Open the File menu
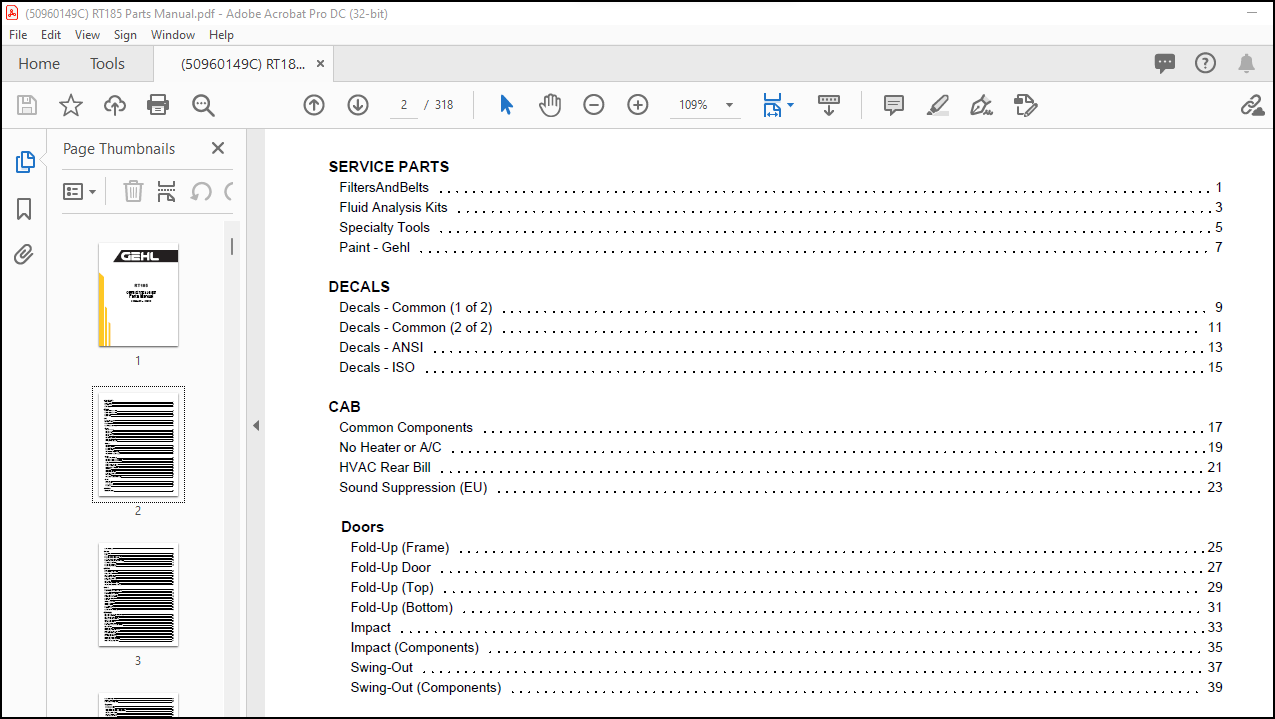This screenshot has width=1275, height=719. click(x=18, y=34)
